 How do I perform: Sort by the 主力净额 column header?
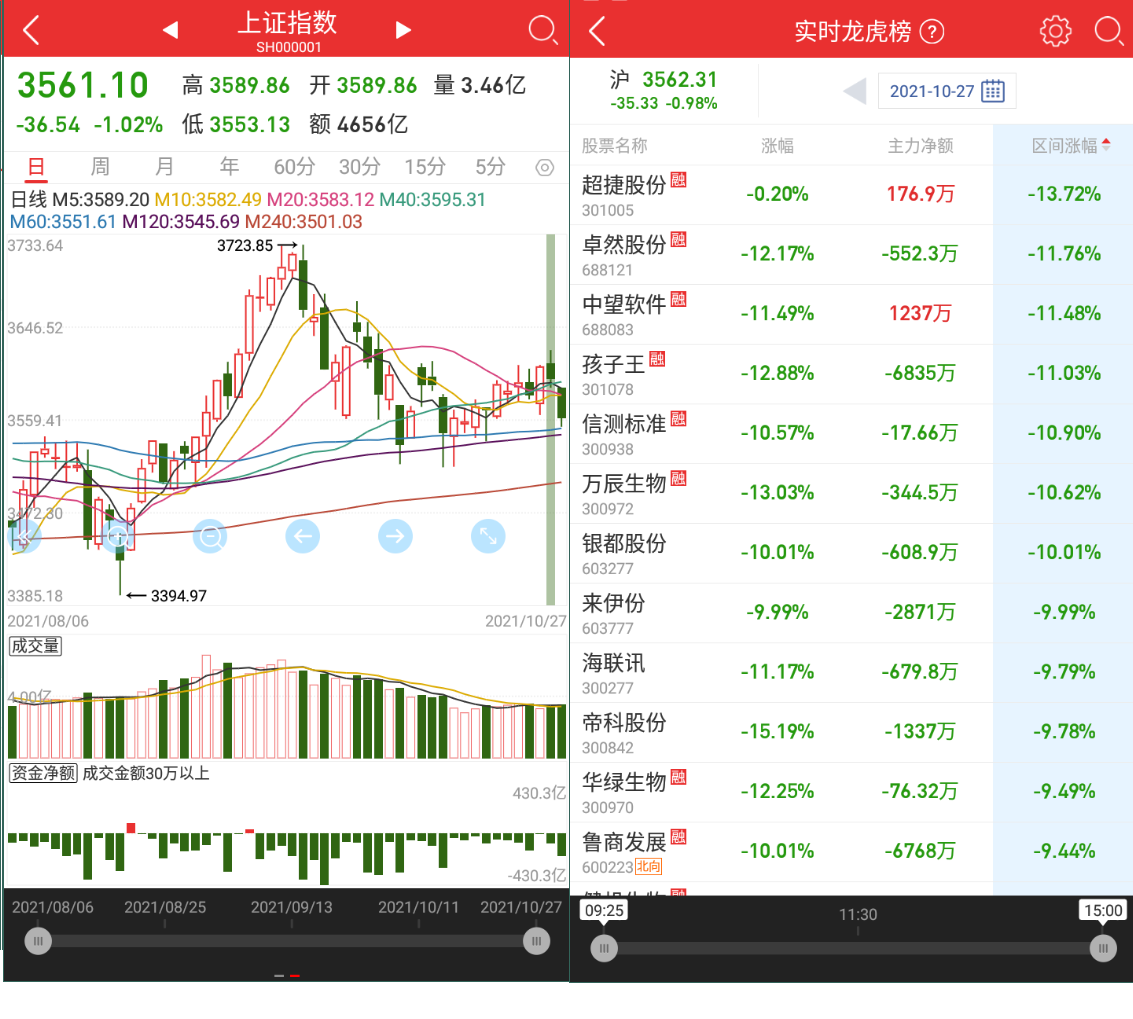(920, 146)
